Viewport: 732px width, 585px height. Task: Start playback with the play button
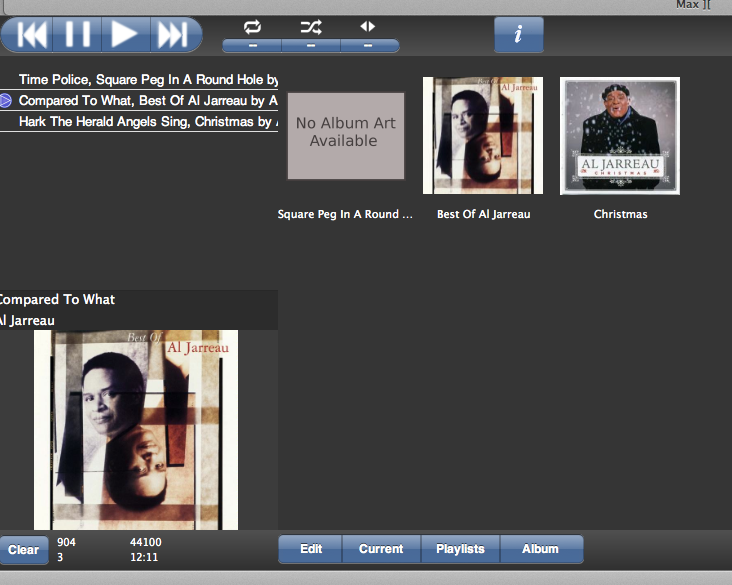[x=126, y=35]
